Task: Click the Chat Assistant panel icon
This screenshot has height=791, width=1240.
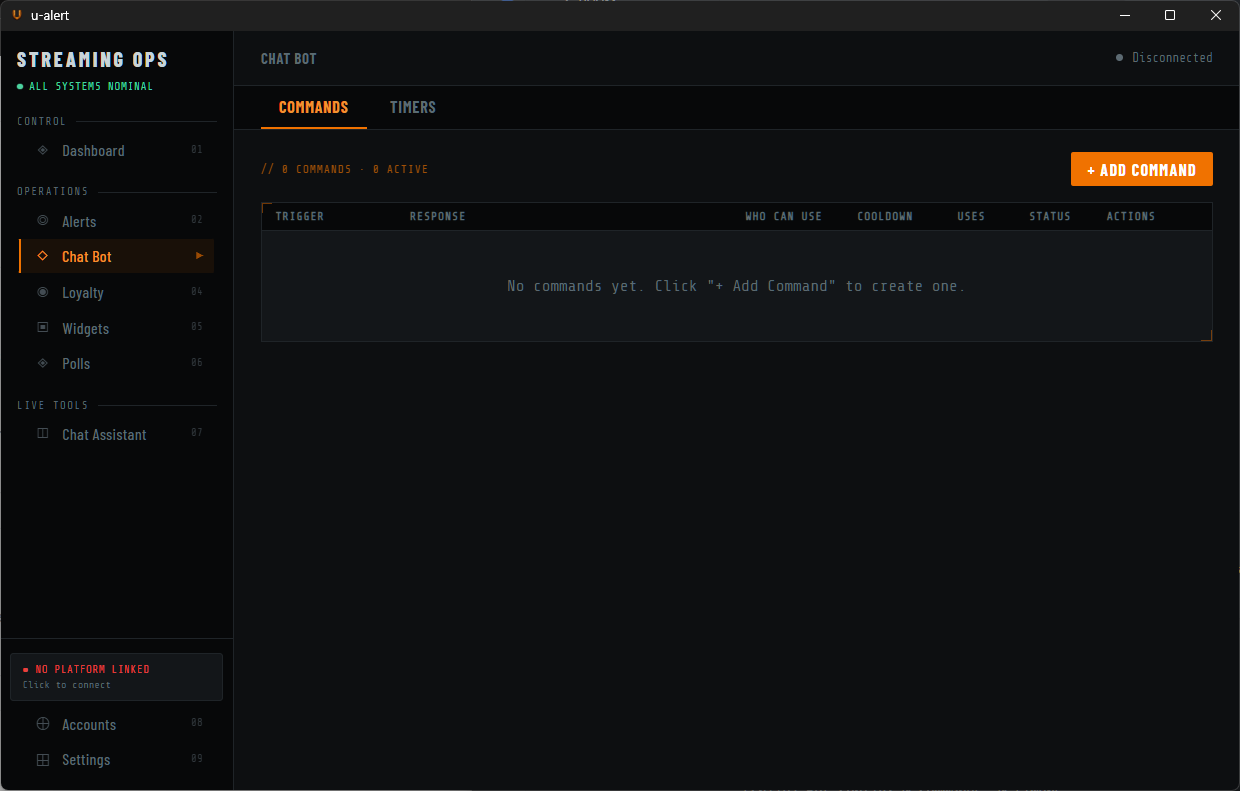Action: 42,434
